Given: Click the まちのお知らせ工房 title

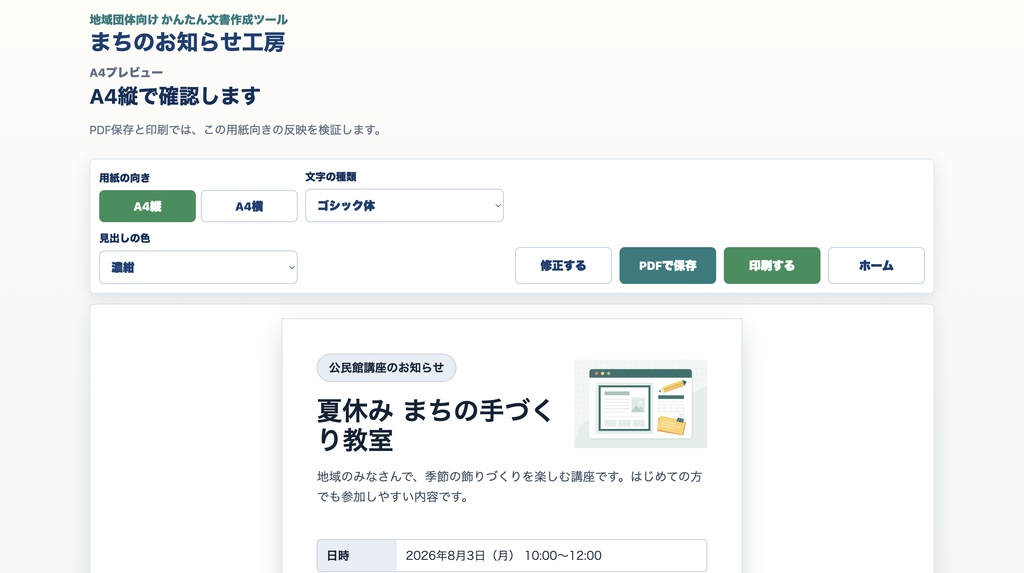Looking at the screenshot, I should pos(187,42).
